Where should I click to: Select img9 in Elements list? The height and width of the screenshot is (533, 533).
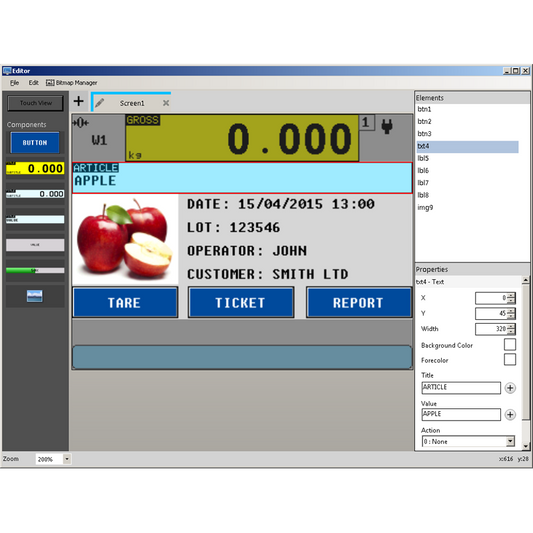click(x=425, y=207)
